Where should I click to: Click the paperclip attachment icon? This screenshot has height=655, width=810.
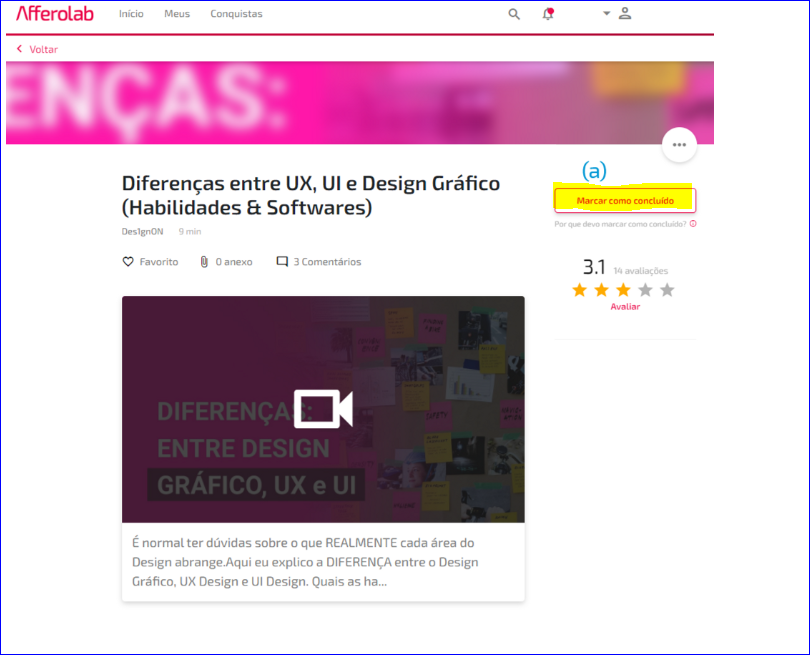click(204, 262)
